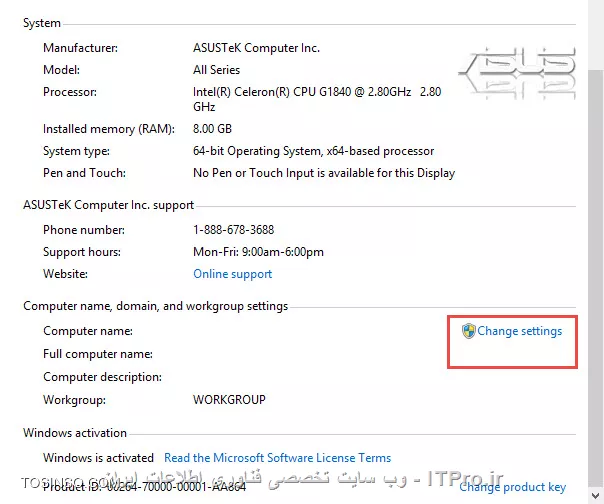
Task: Select the All Series model value
Action: click(216, 70)
